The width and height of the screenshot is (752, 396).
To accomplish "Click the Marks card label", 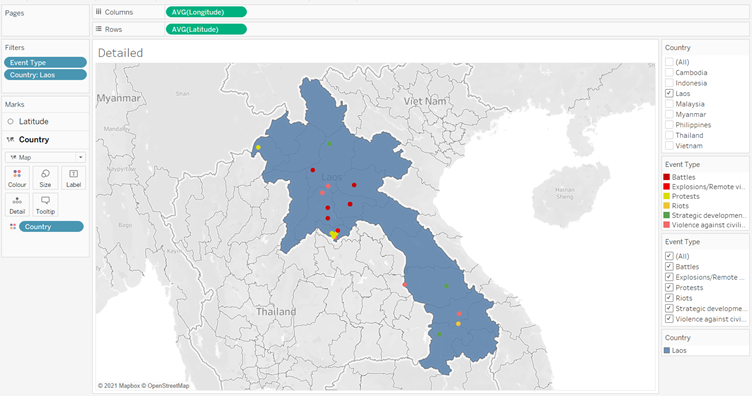I will 14,104.
